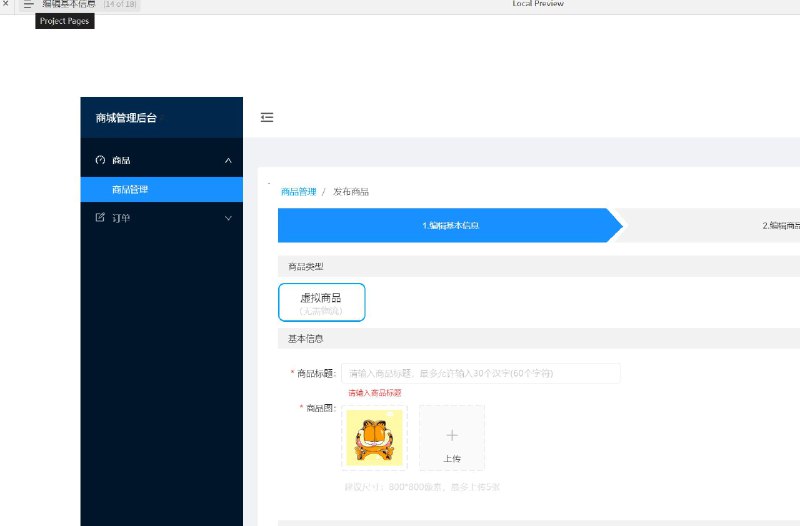The width and height of the screenshot is (800, 526).
Task: Click the red 请输入商品标题 error message
Action: 375,393
